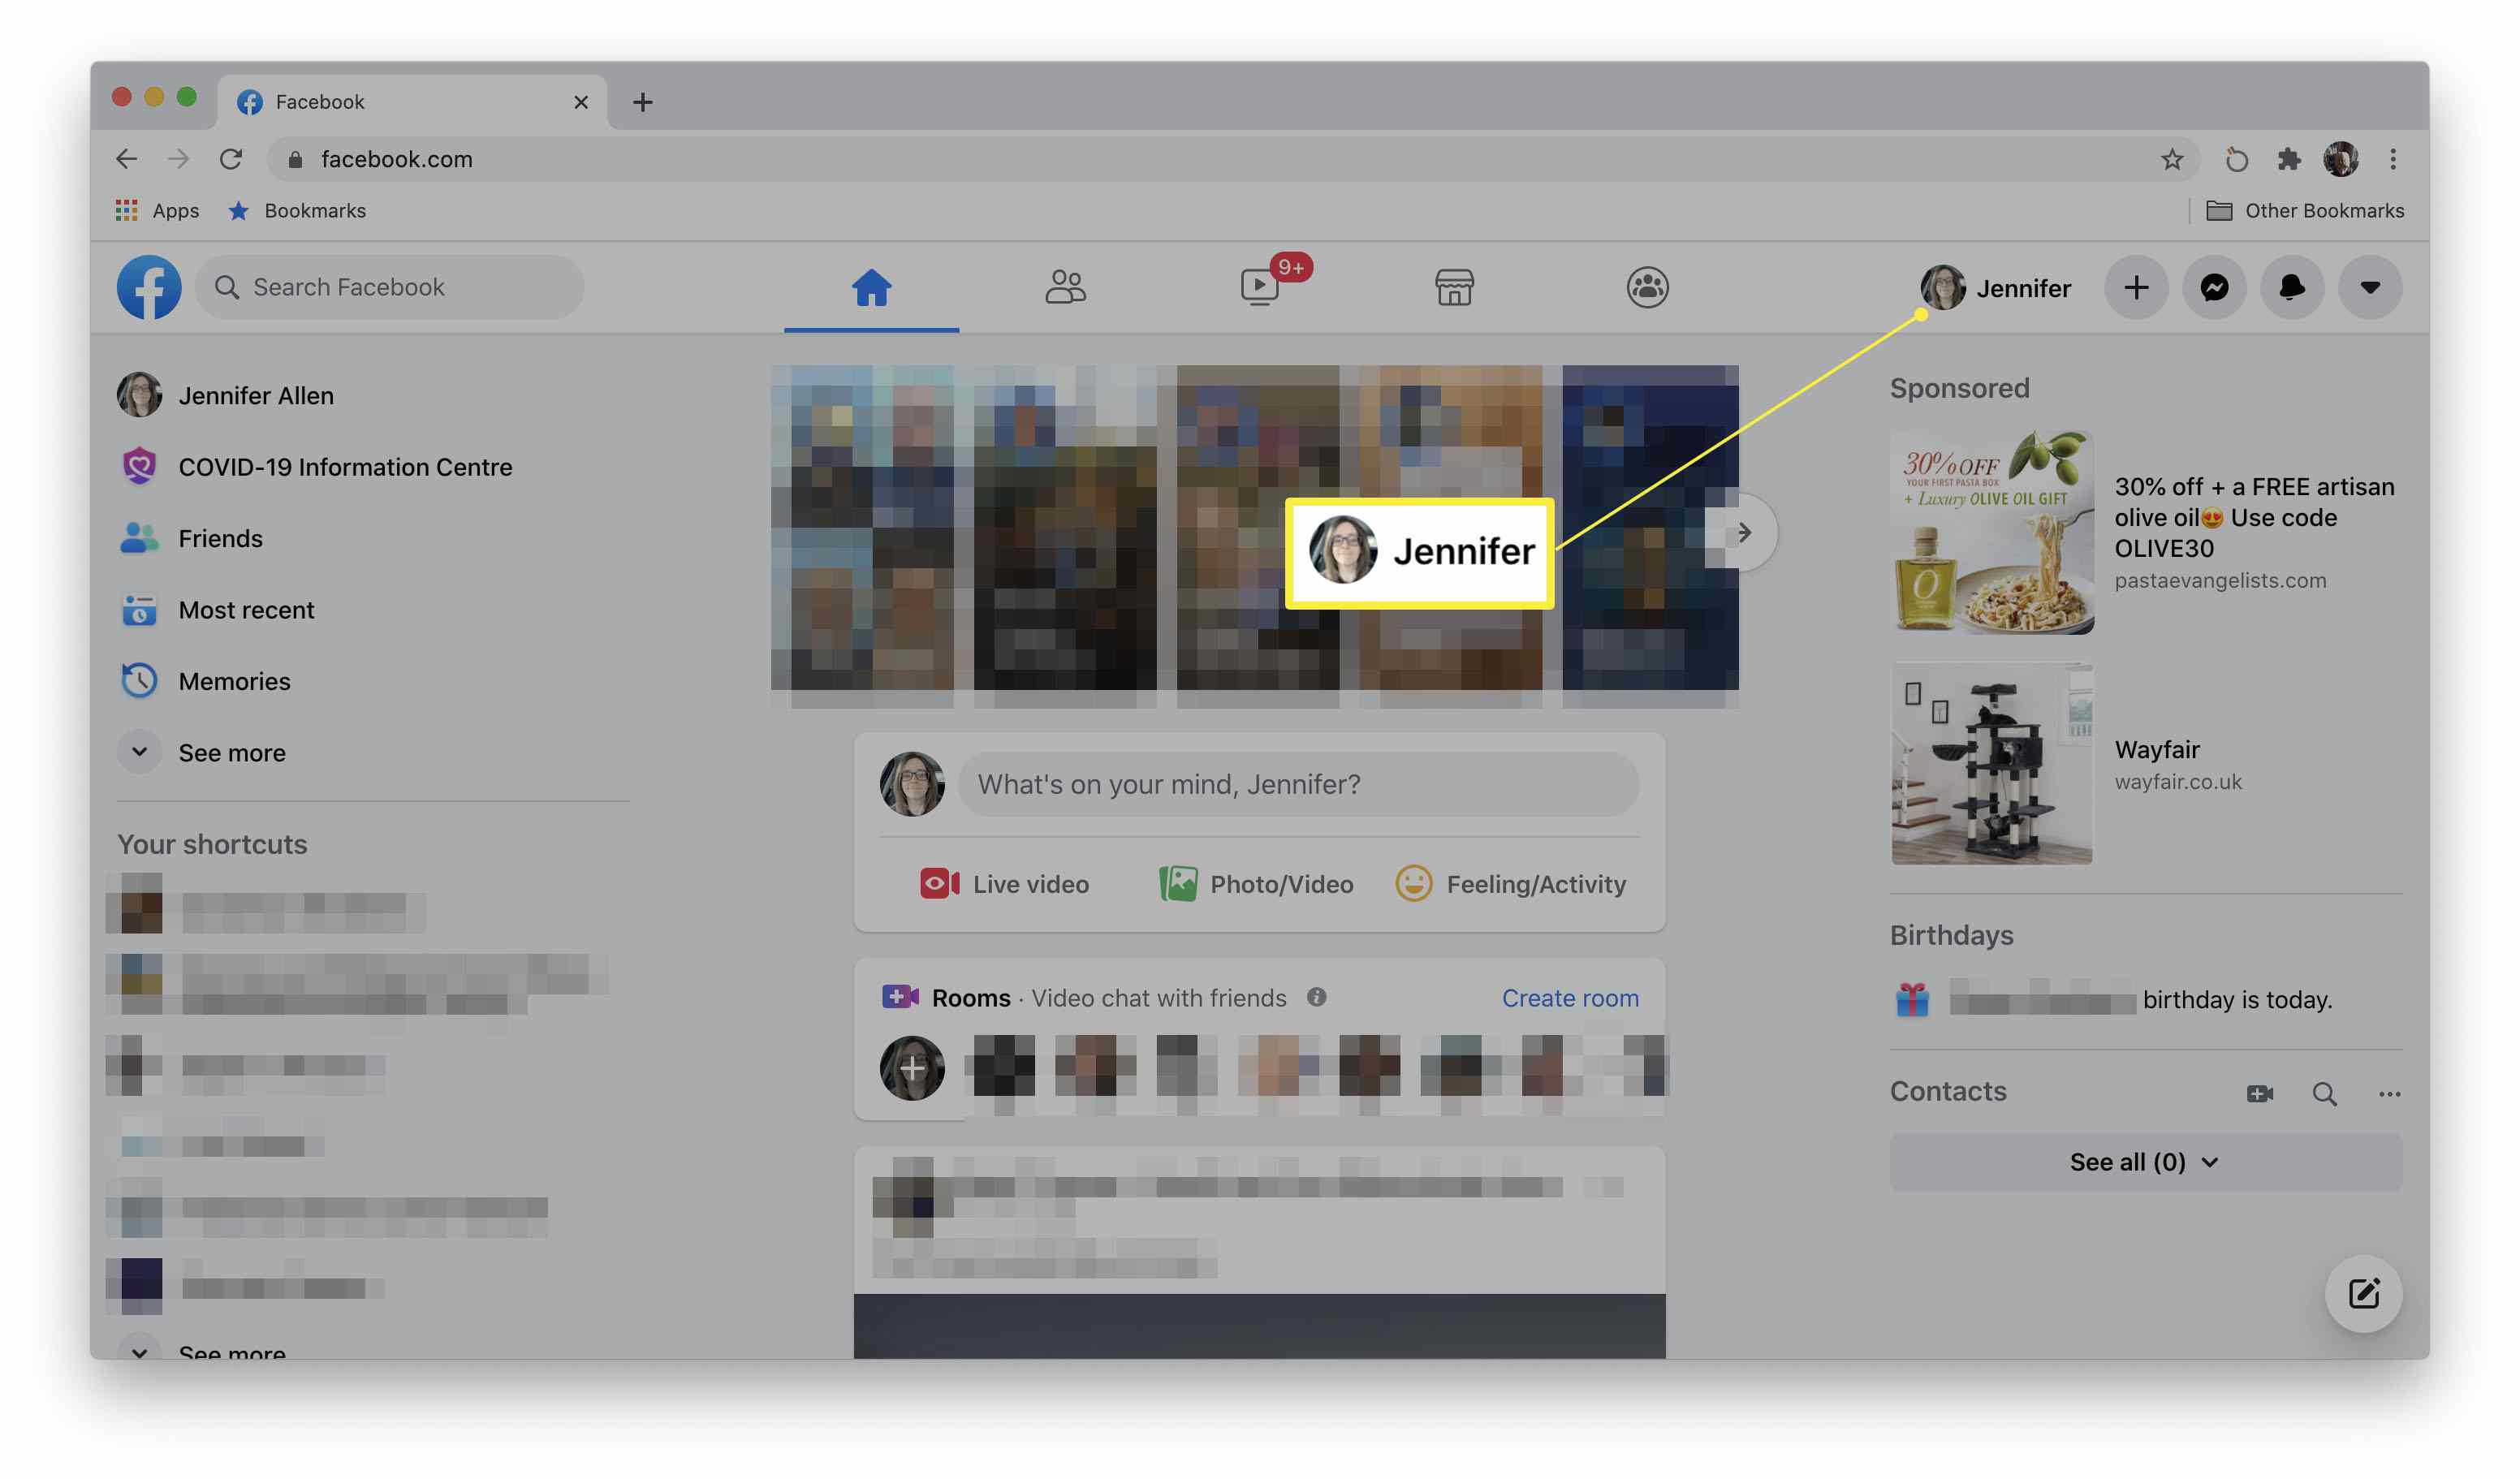Open the Account dropdown arrow
The image size is (2520, 1479).
[2369, 288]
